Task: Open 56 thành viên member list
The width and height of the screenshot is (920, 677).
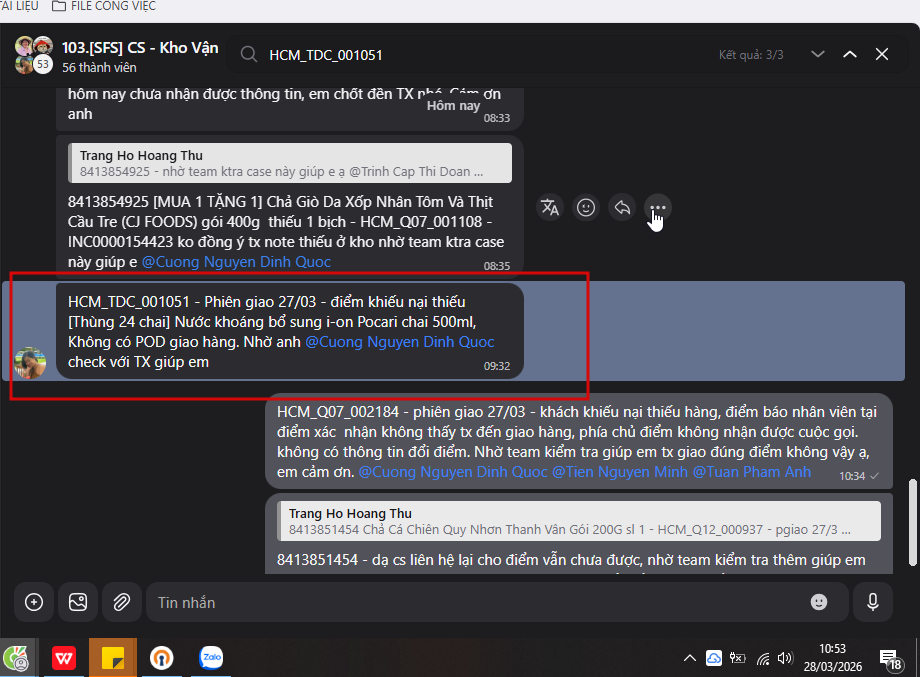Action: click(99, 67)
